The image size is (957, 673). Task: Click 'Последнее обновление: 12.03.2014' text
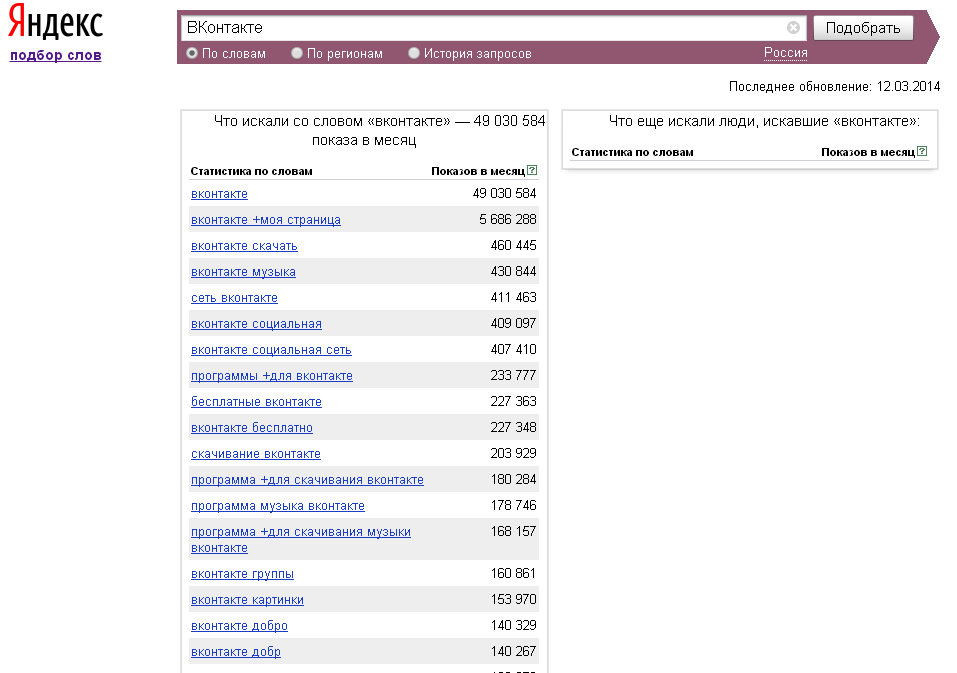(834, 87)
